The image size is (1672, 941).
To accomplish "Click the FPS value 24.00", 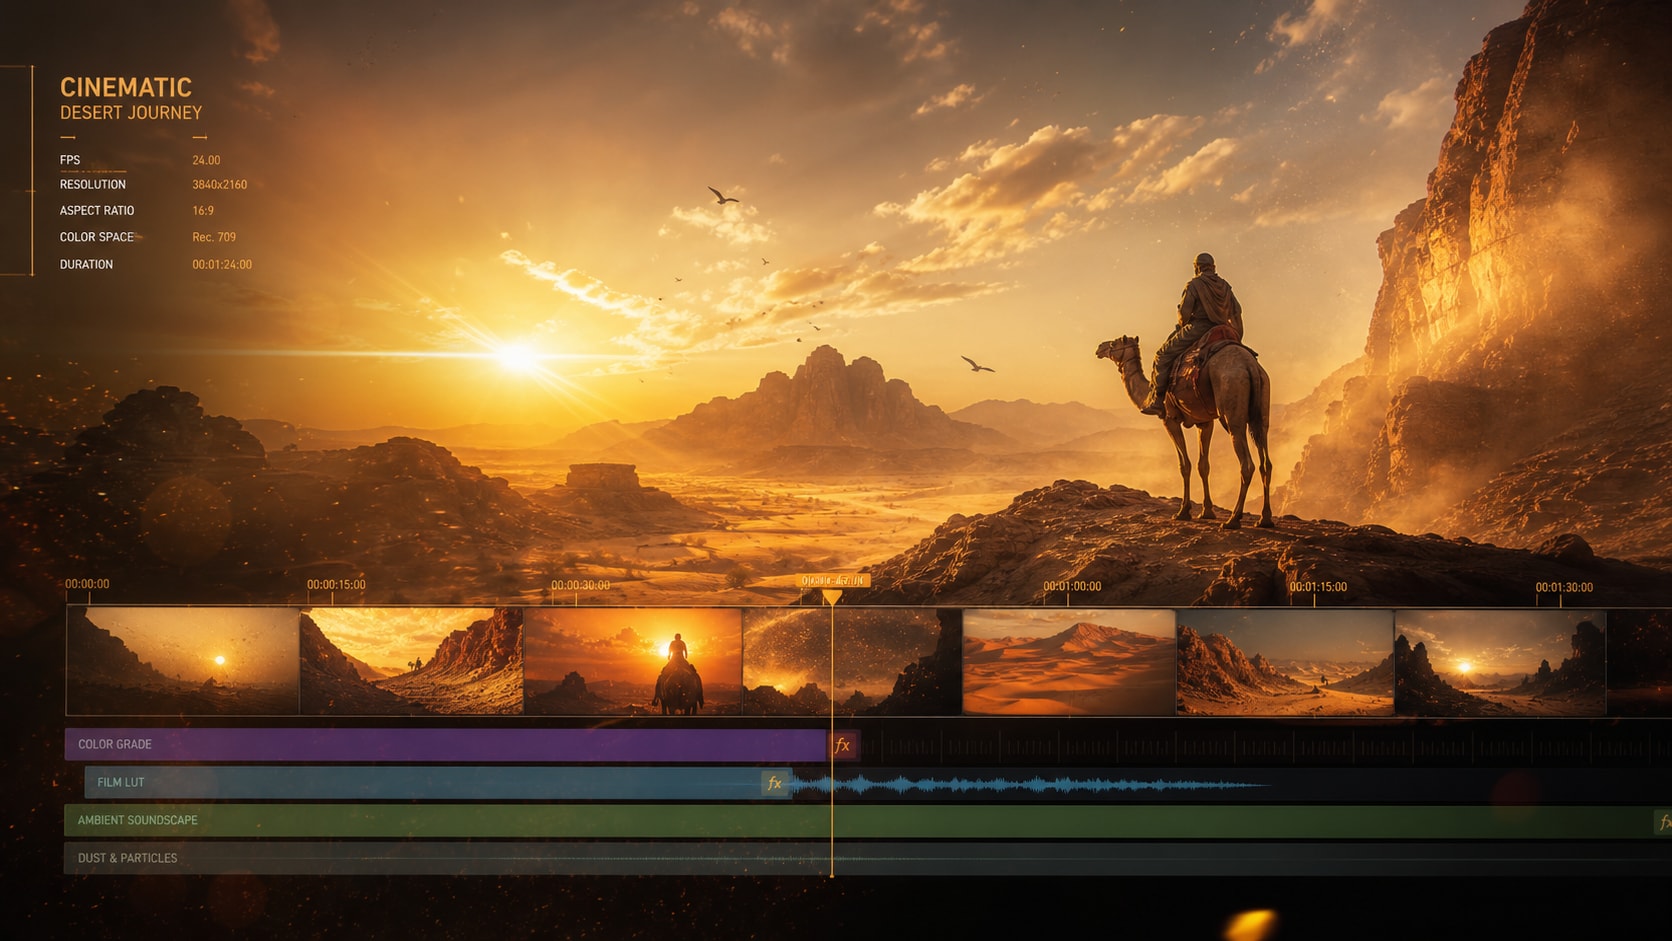I will (x=206, y=160).
